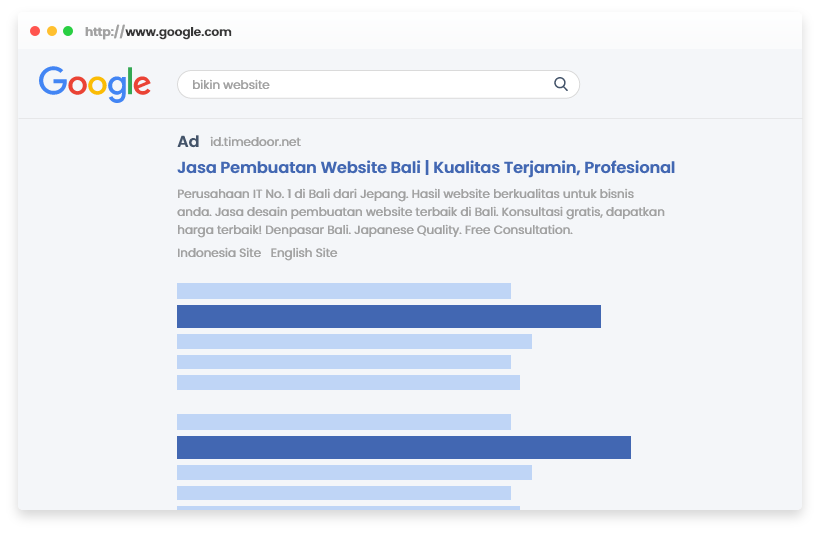820x534 pixels.
Task: Click the bold 'Ad' label
Action: click(188, 142)
